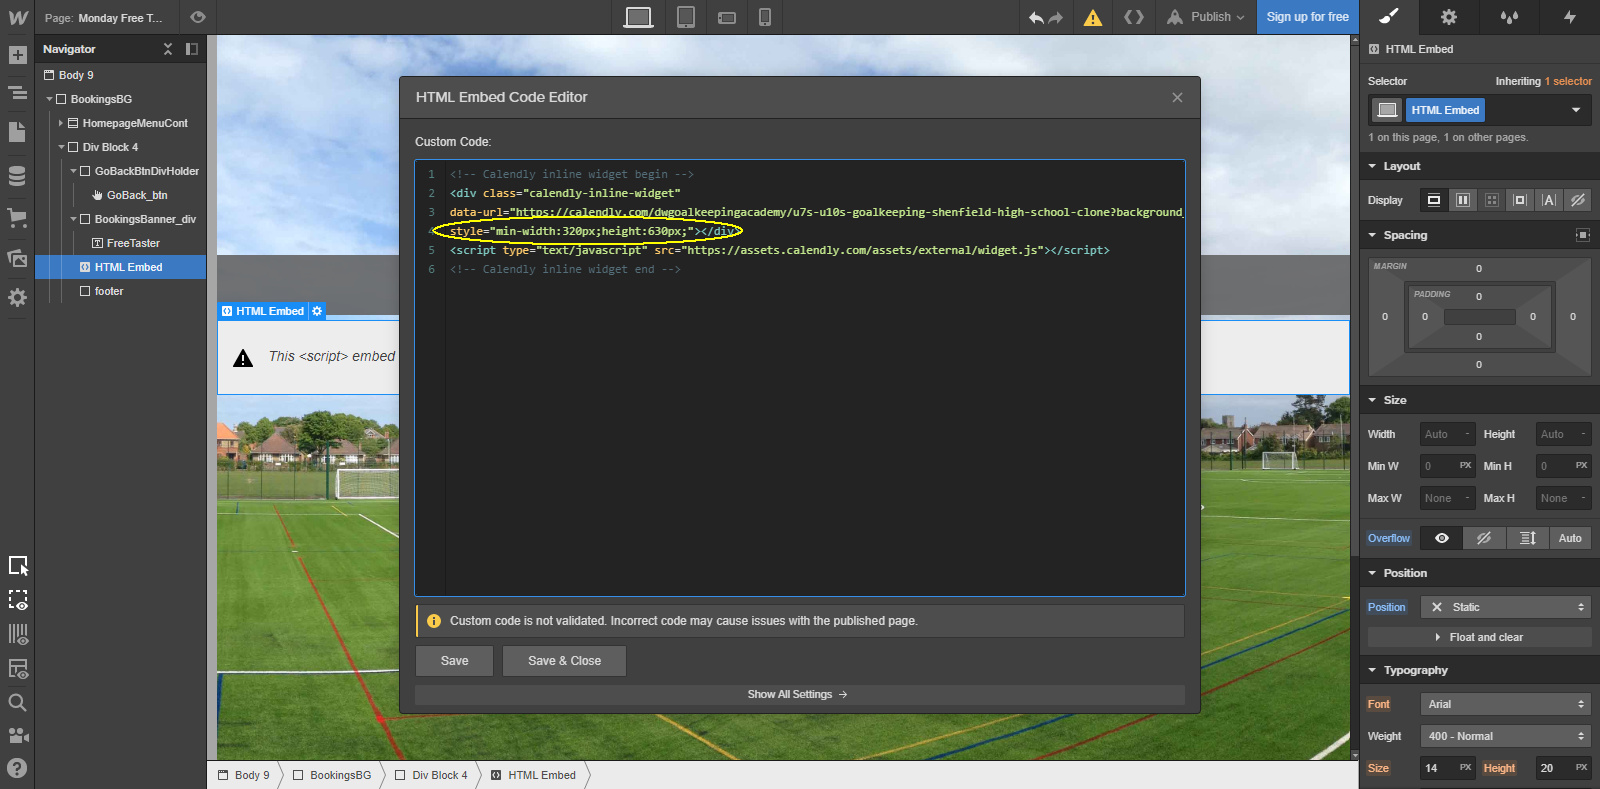The width and height of the screenshot is (1600, 789).
Task: Set overflow to scroll
Action: (x=1527, y=538)
